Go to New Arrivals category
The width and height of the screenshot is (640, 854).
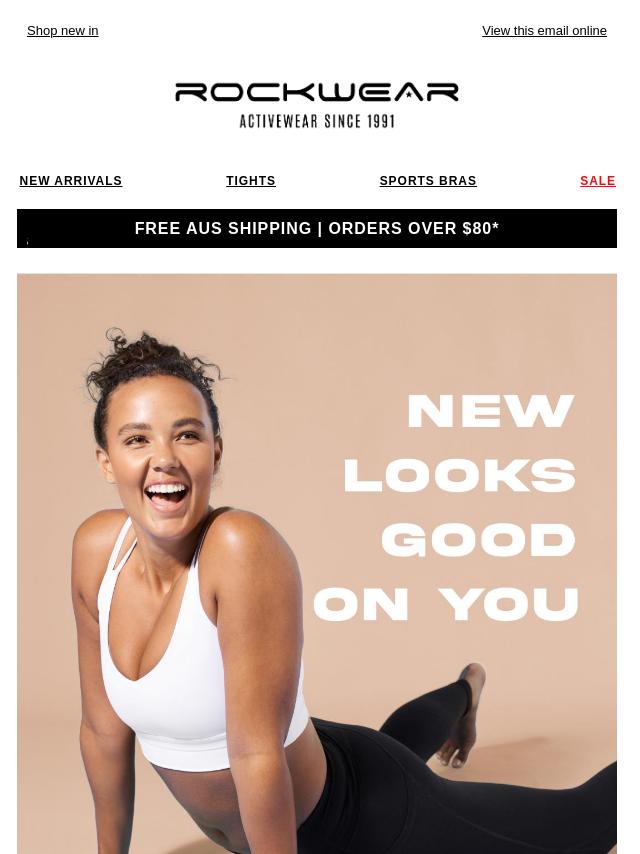tap(71, 181)
